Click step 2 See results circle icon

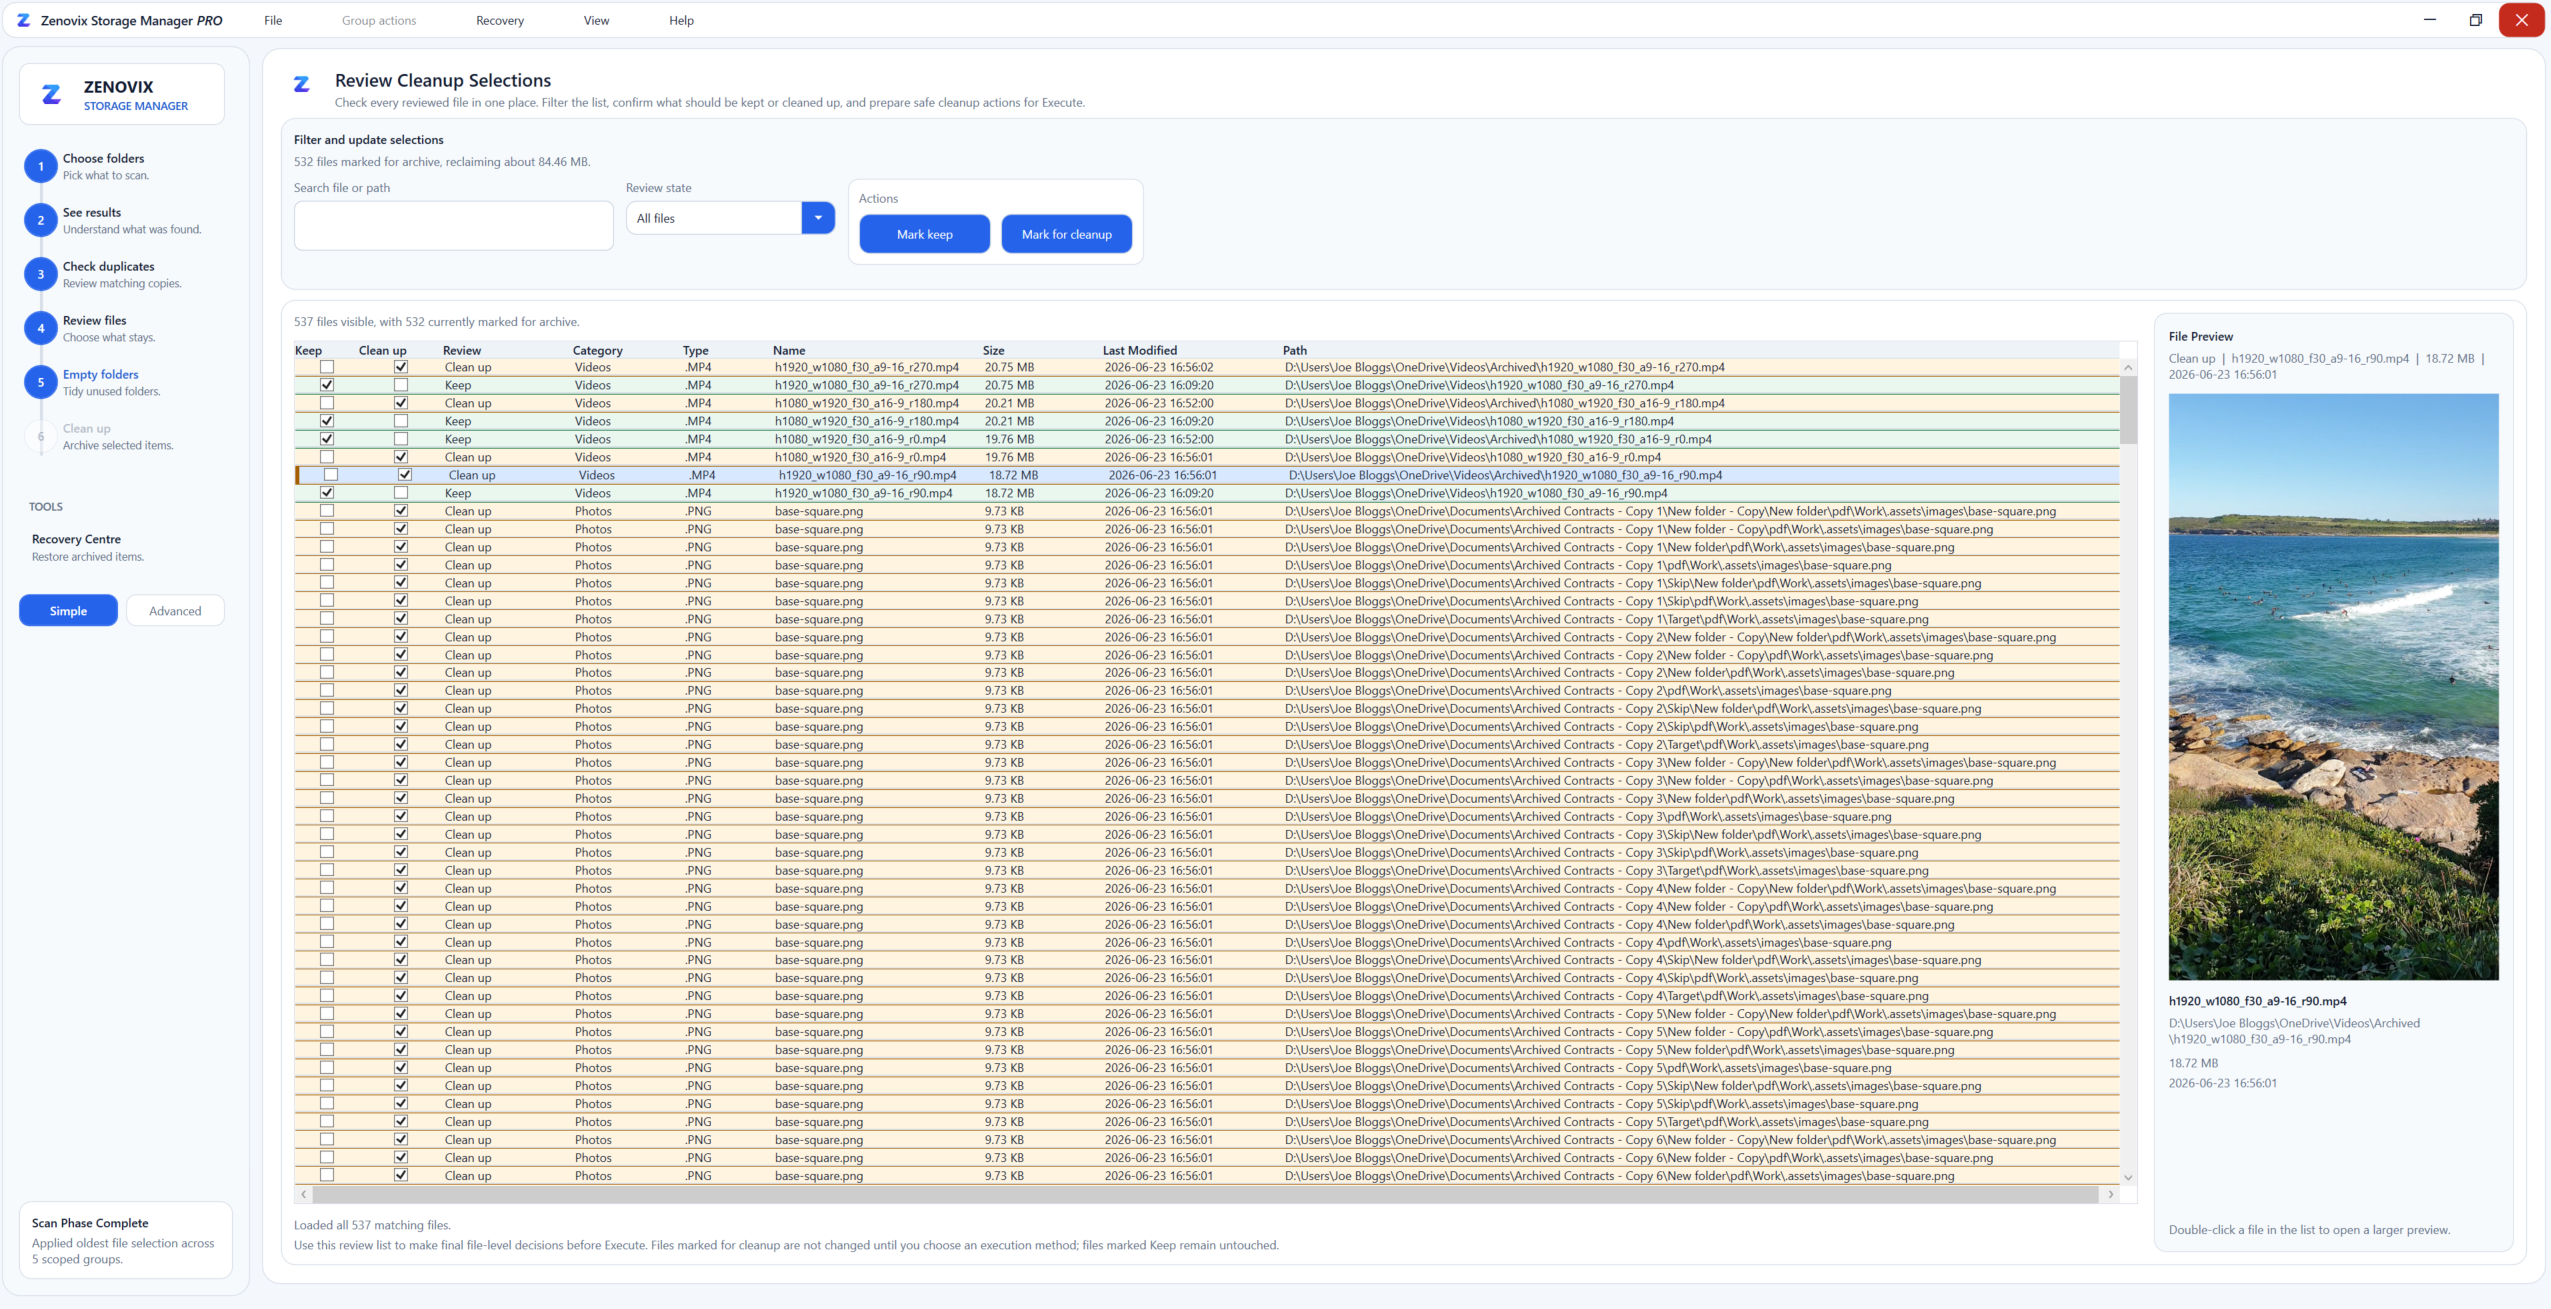click(41, 220)
